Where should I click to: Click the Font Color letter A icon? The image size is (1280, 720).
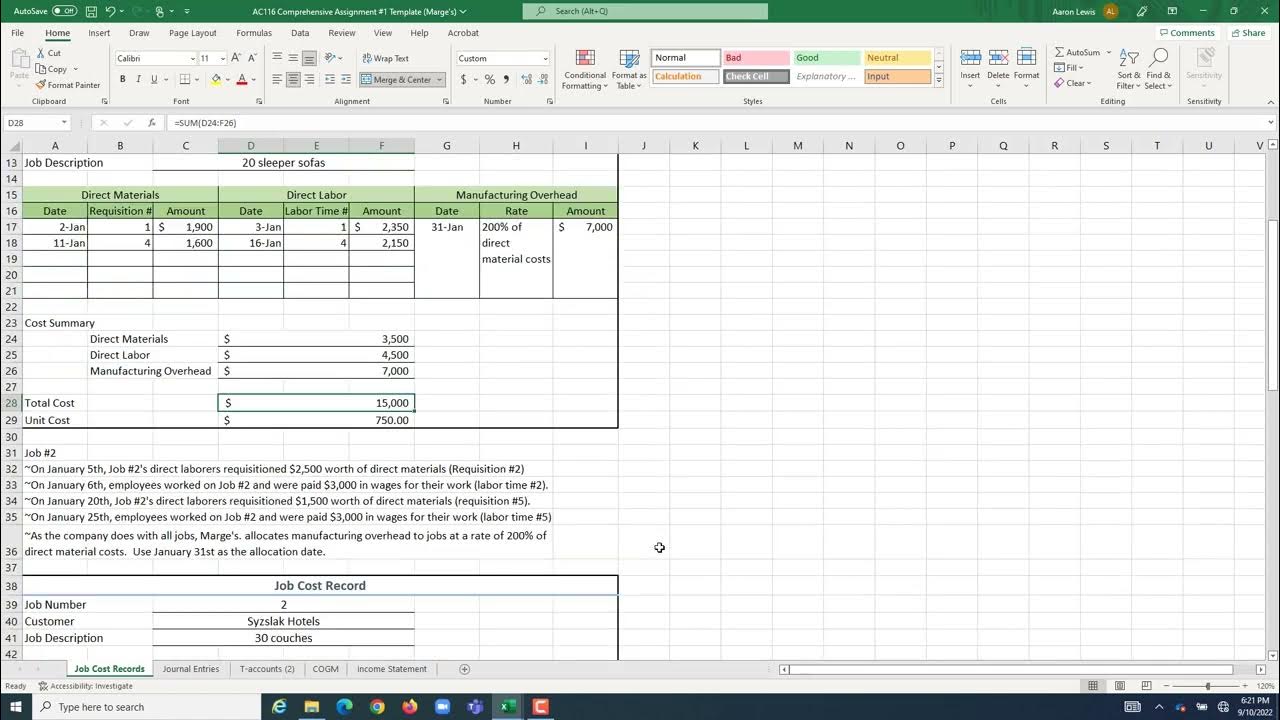click(x=242, y=79)
